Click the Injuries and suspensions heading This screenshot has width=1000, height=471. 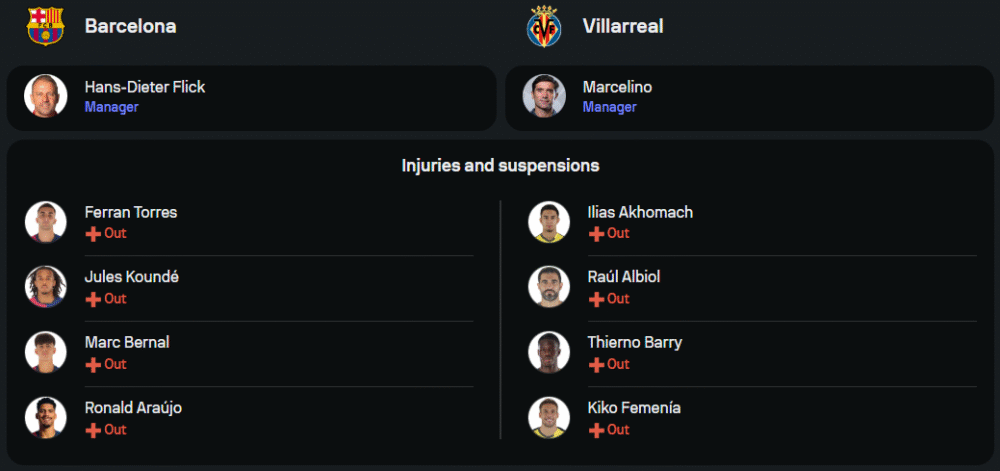tap(500, 165)
